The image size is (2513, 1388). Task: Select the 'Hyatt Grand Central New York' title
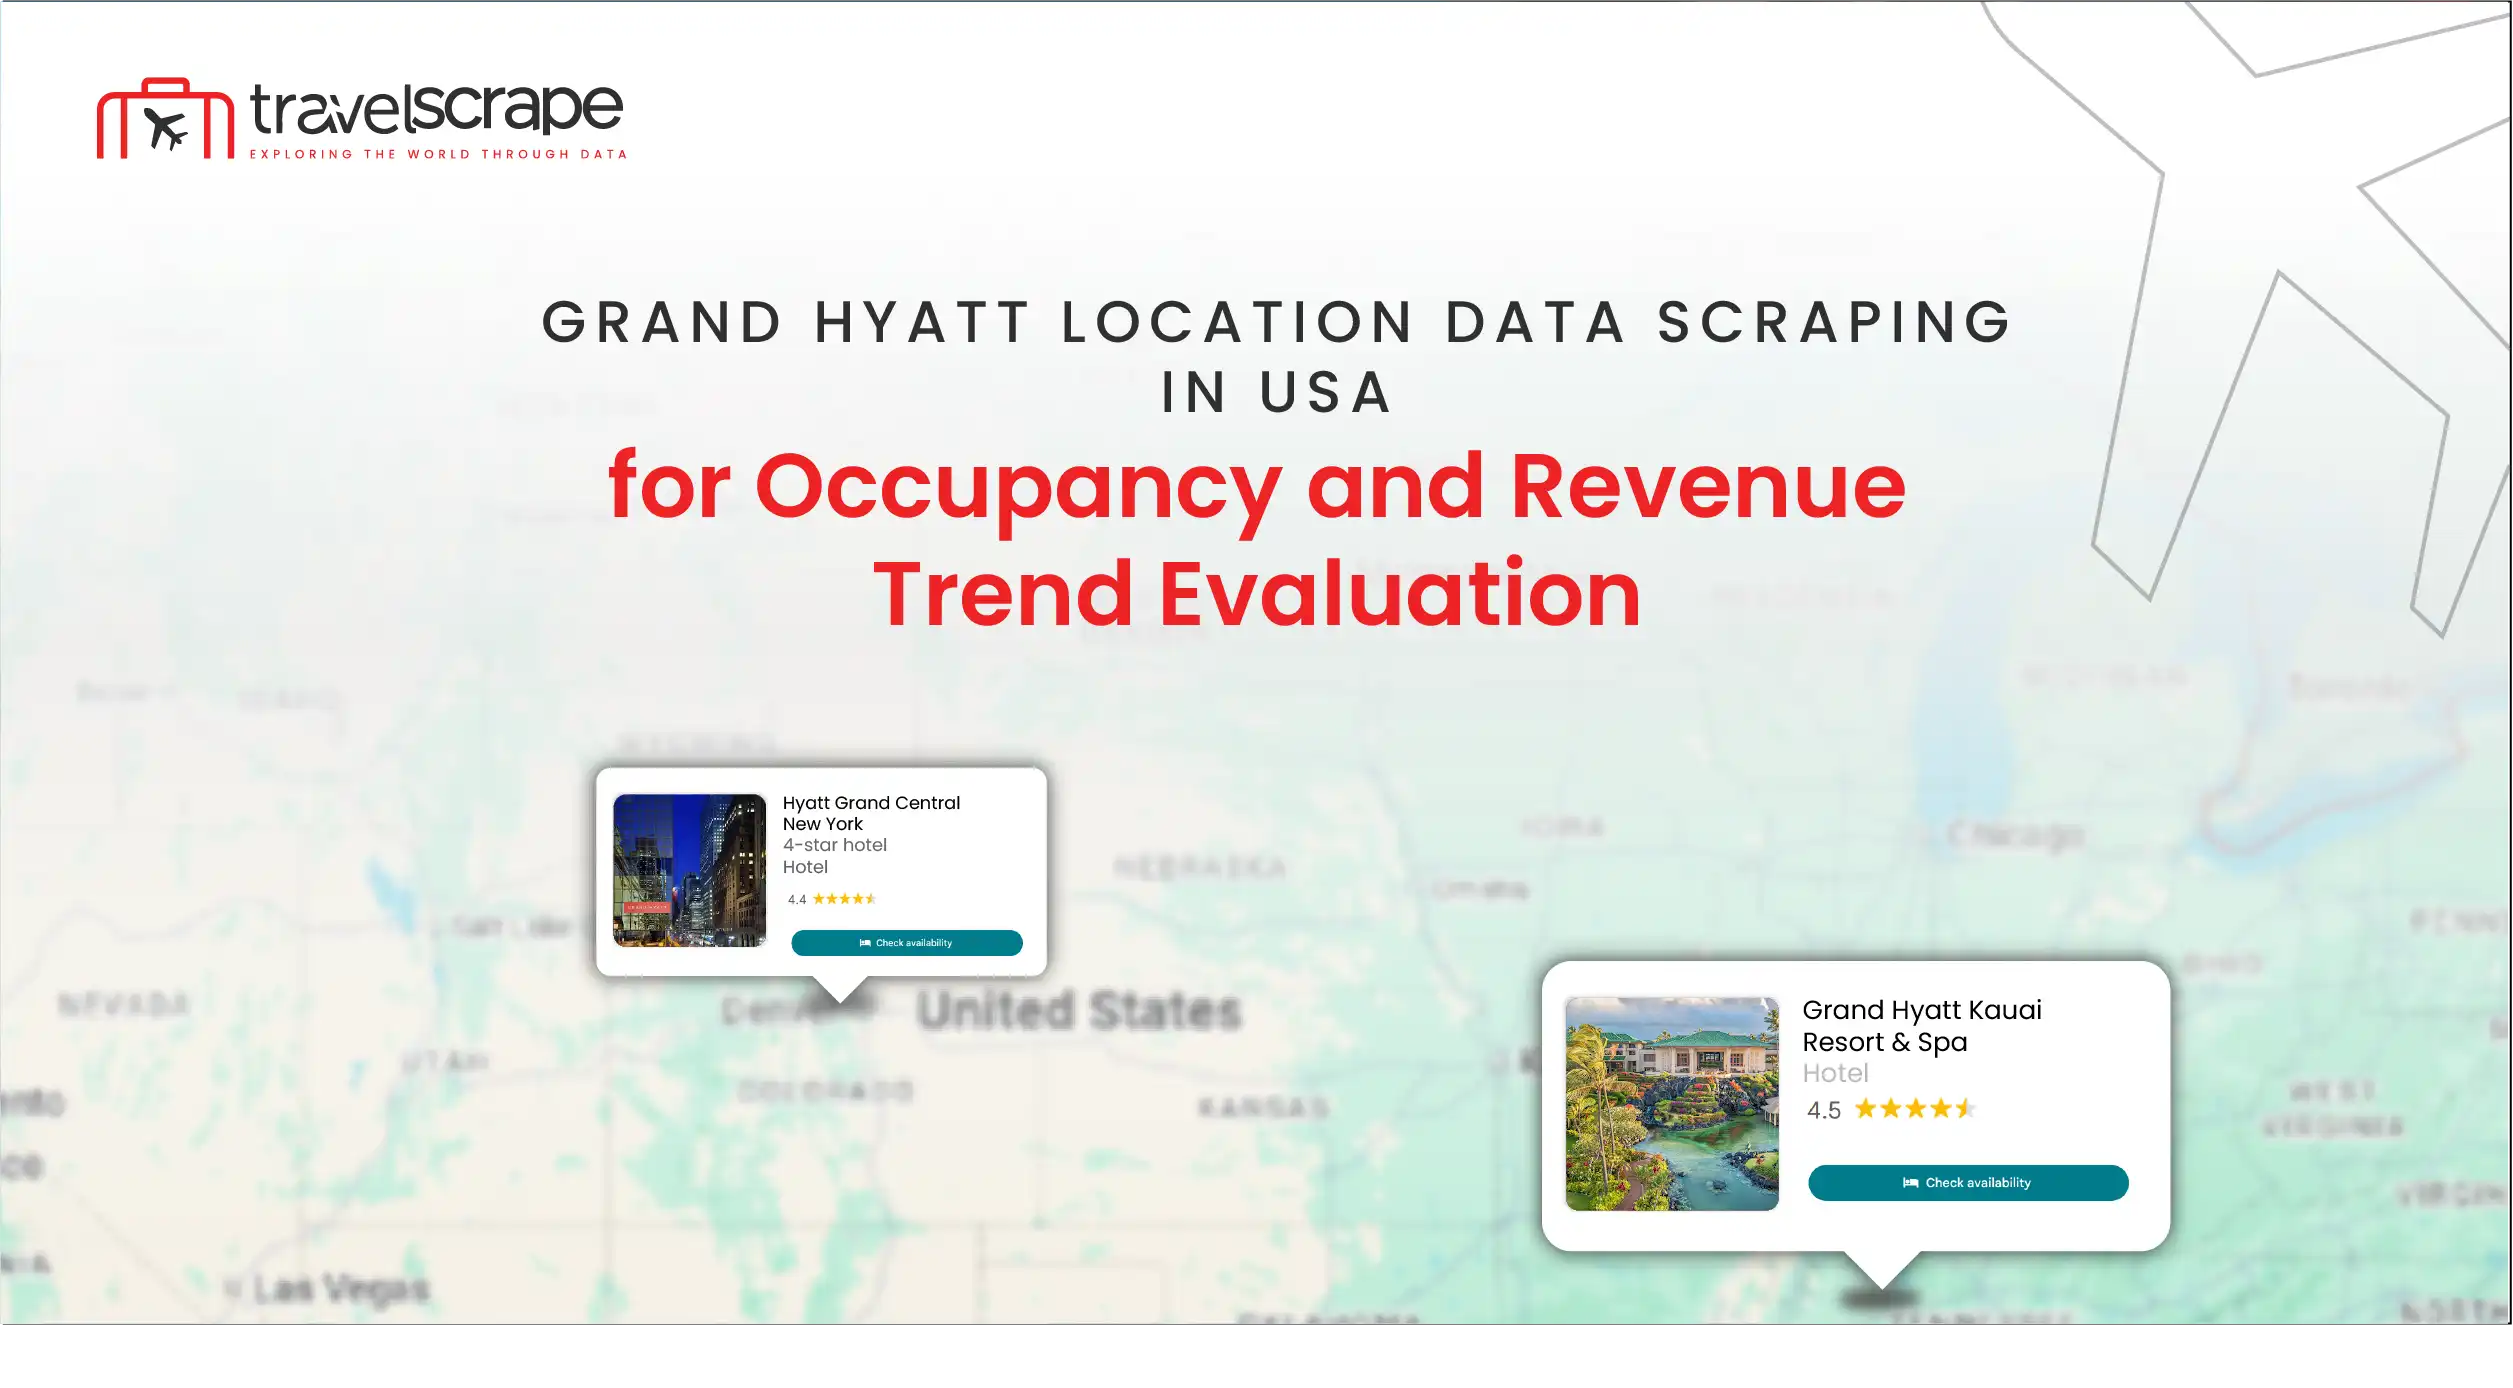[871, 813]
